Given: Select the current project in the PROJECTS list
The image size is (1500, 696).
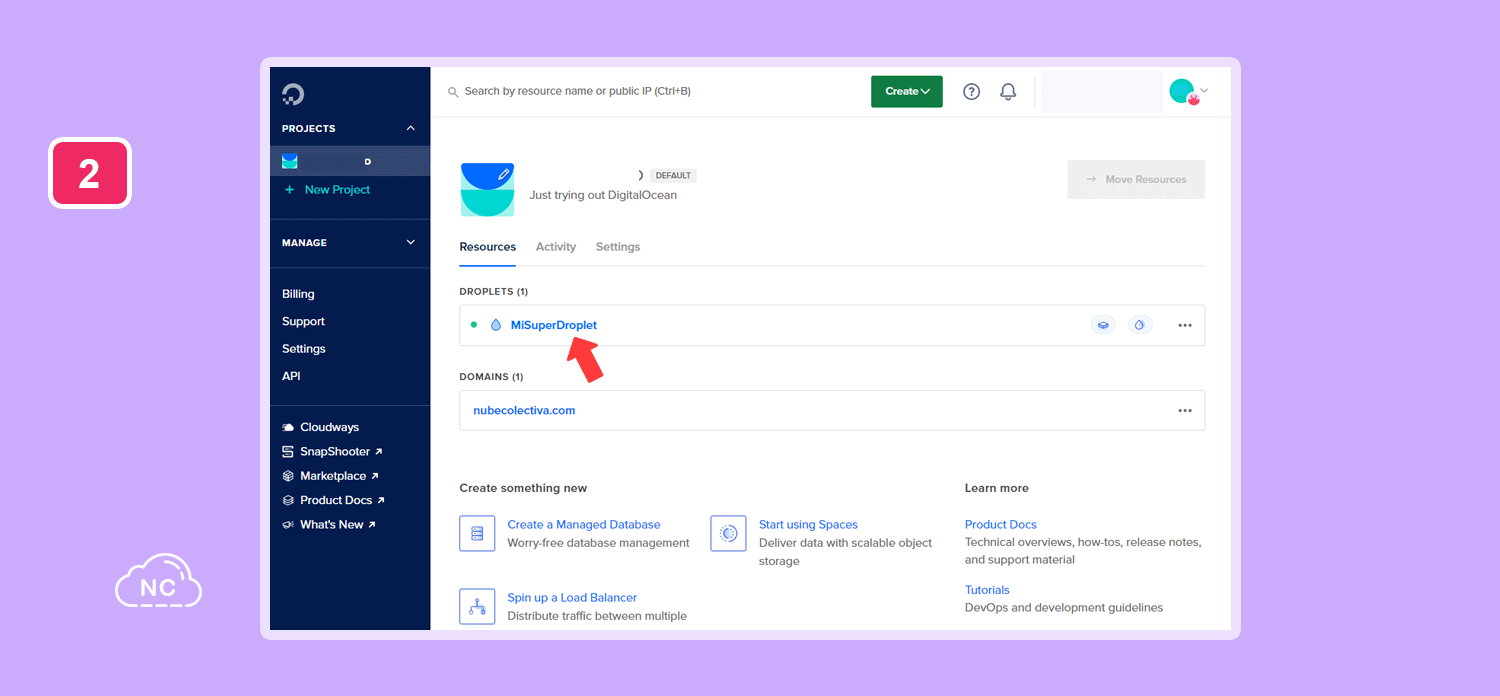Looking at the screenshot, I should click(x=350, y=161).
